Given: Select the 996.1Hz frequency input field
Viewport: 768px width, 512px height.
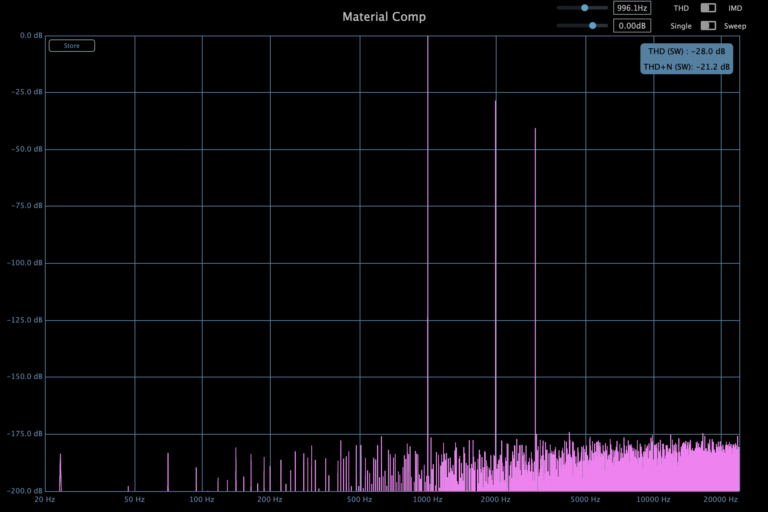Looking at the screenshot, I should (630, 8).
